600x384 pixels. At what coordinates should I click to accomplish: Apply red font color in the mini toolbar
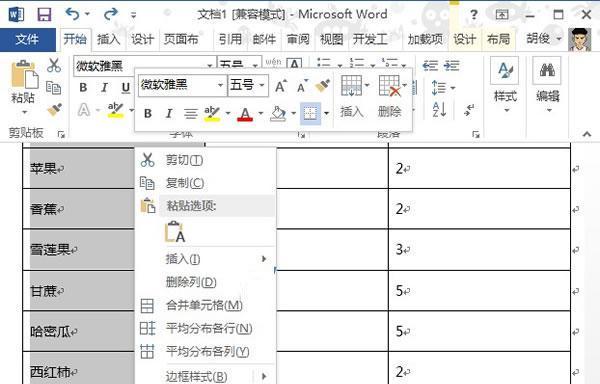pos(245,114)
